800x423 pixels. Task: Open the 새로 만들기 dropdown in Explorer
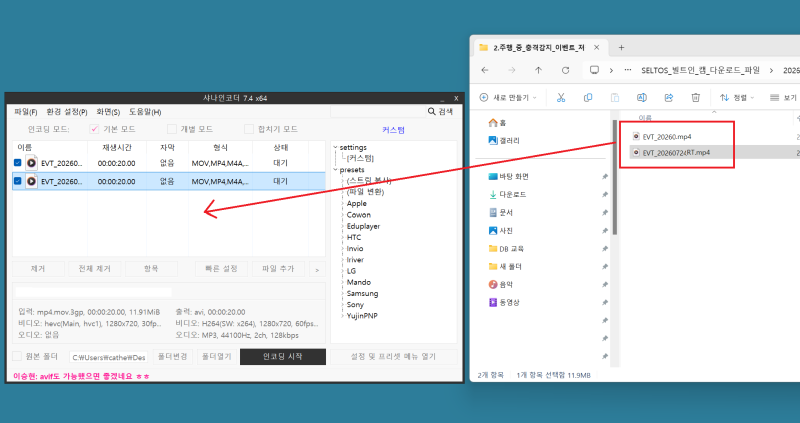point(508,97)
